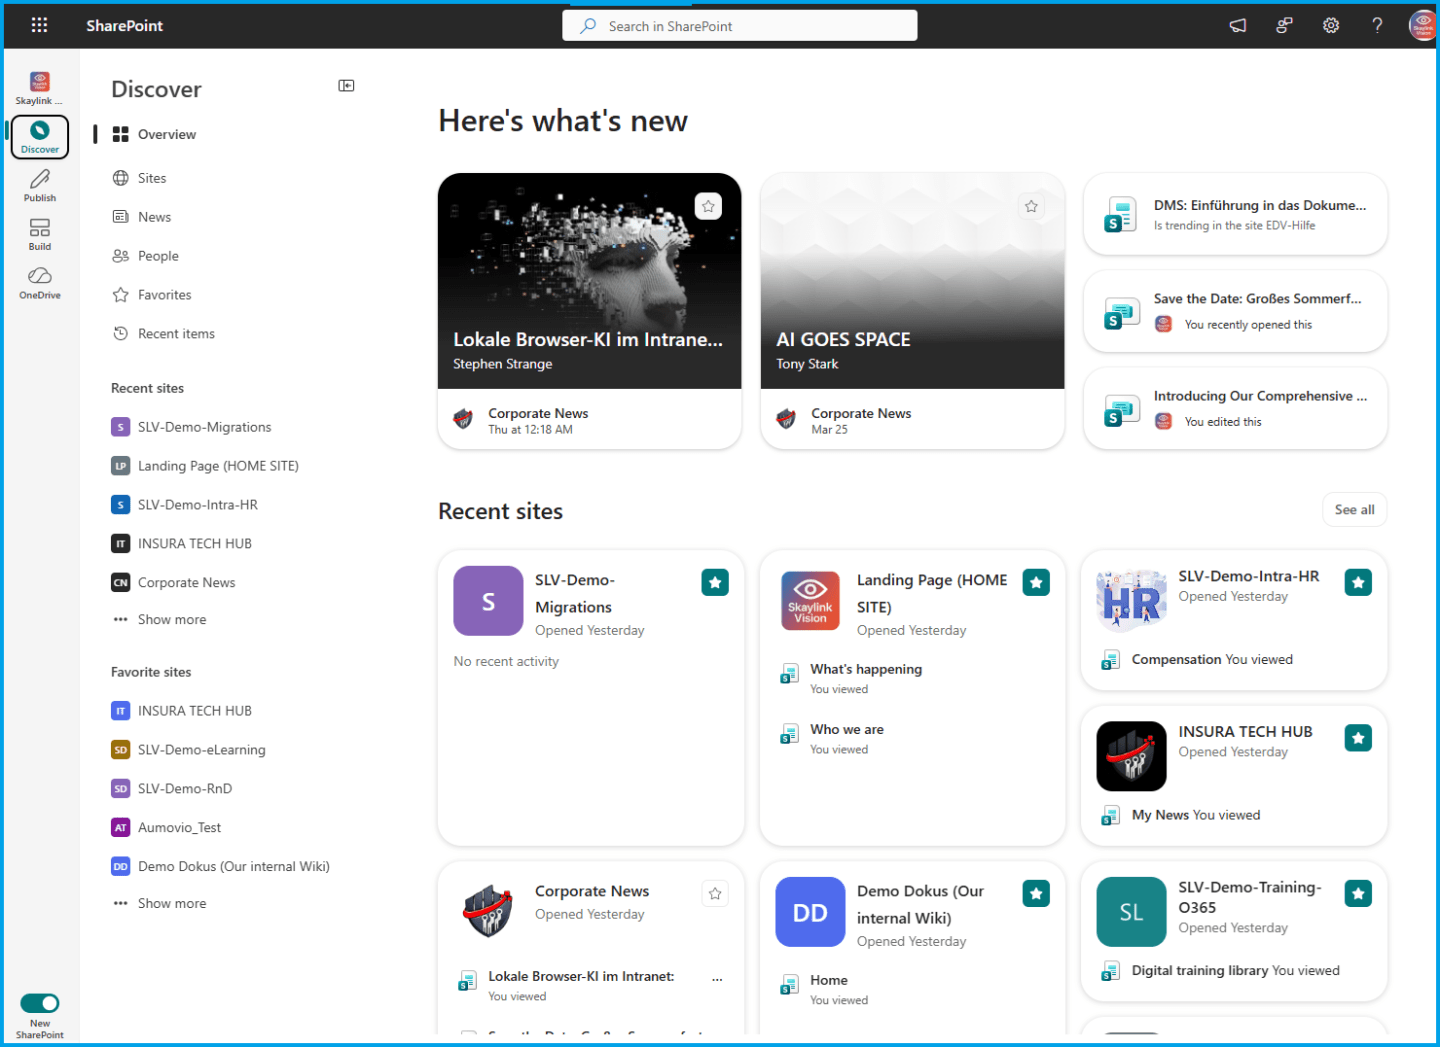Turn off the New SharePoint toggle
This screenshot has width=1440, height=1047.
40,1003
